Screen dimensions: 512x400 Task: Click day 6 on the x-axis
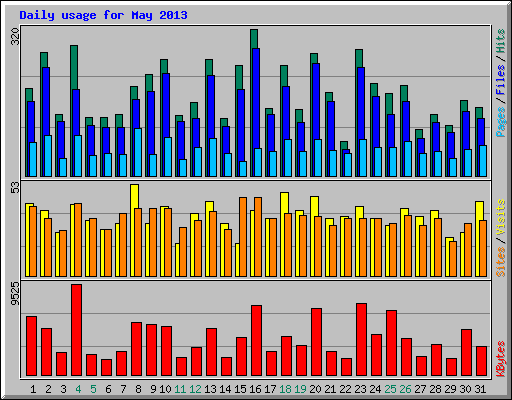pos(108,389)
